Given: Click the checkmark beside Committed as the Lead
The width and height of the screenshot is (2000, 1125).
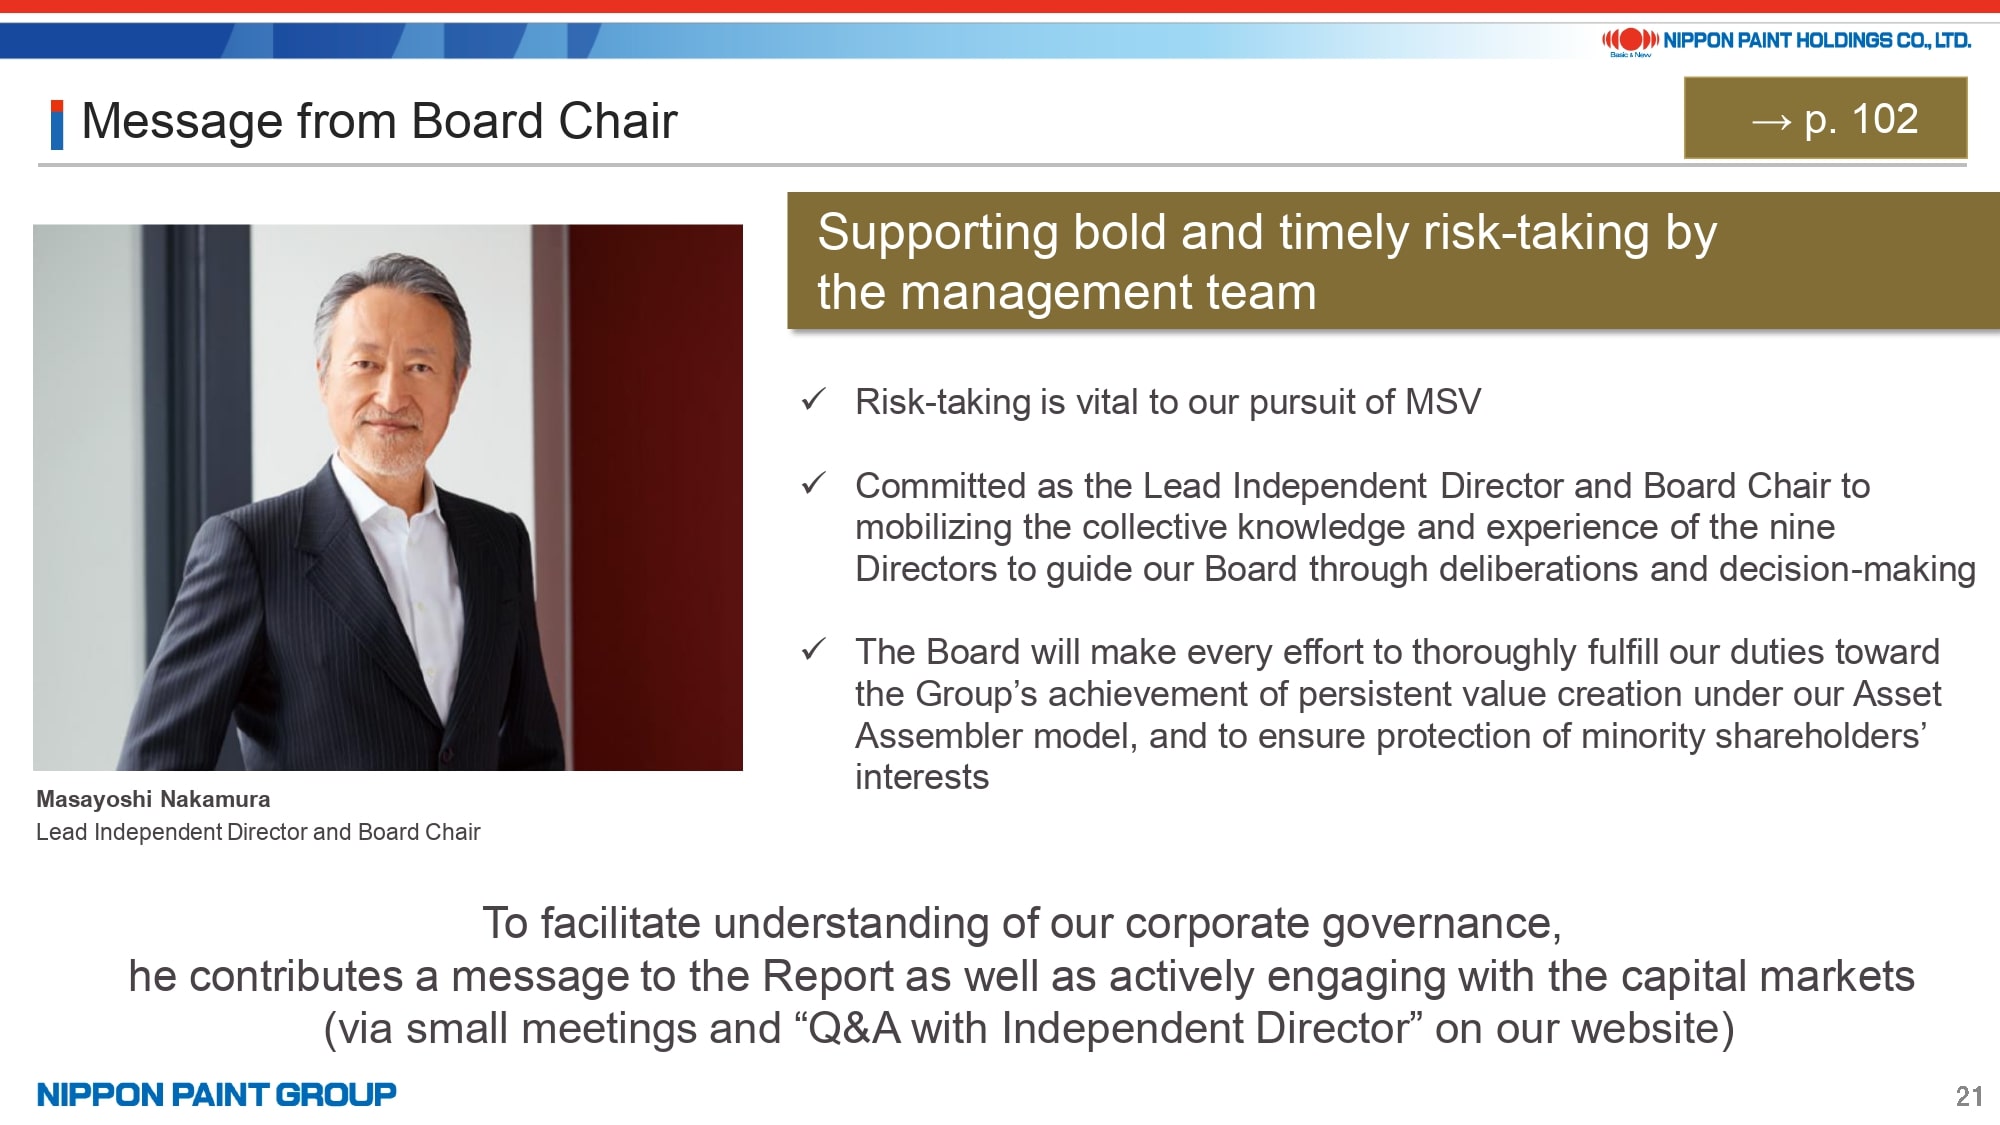Looking at the screenshot, I should point(813,484).
